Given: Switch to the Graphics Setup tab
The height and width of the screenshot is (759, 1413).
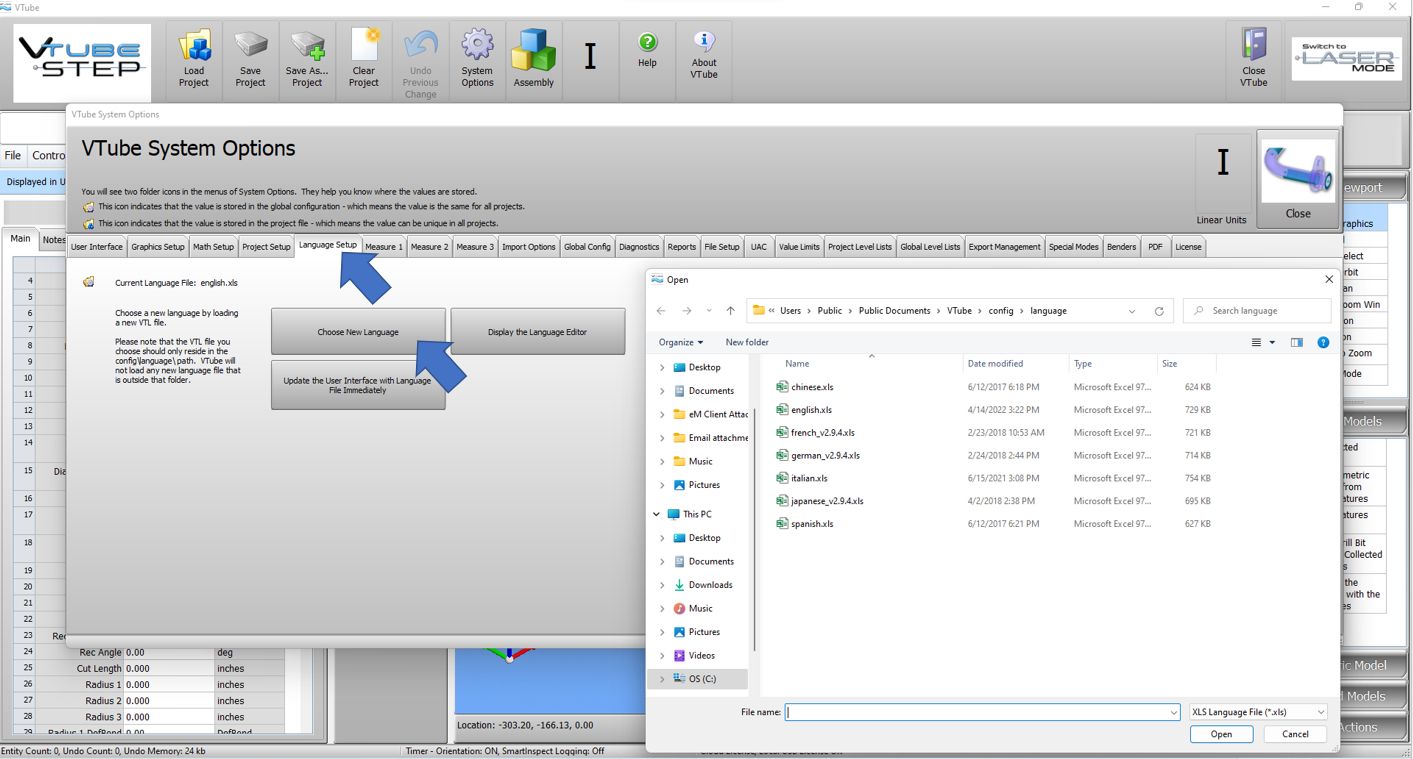Looking at the screenshot, I should 158,247.
